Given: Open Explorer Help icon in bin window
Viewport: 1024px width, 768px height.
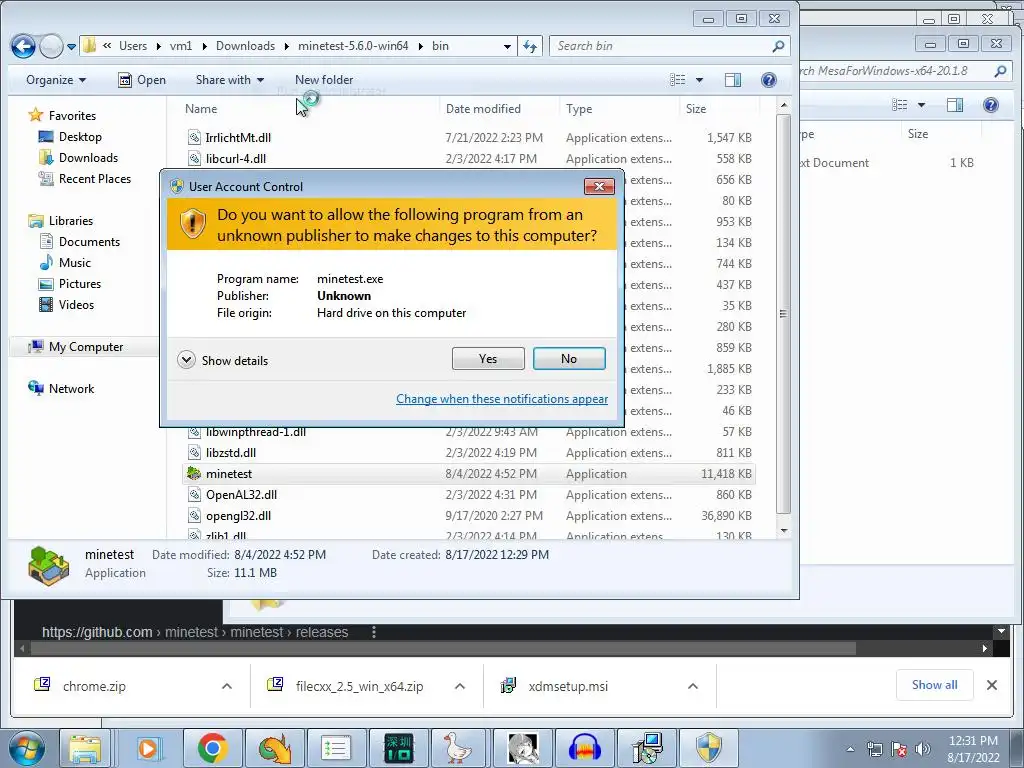Looking at the screenshot, I should pos(769,80).
